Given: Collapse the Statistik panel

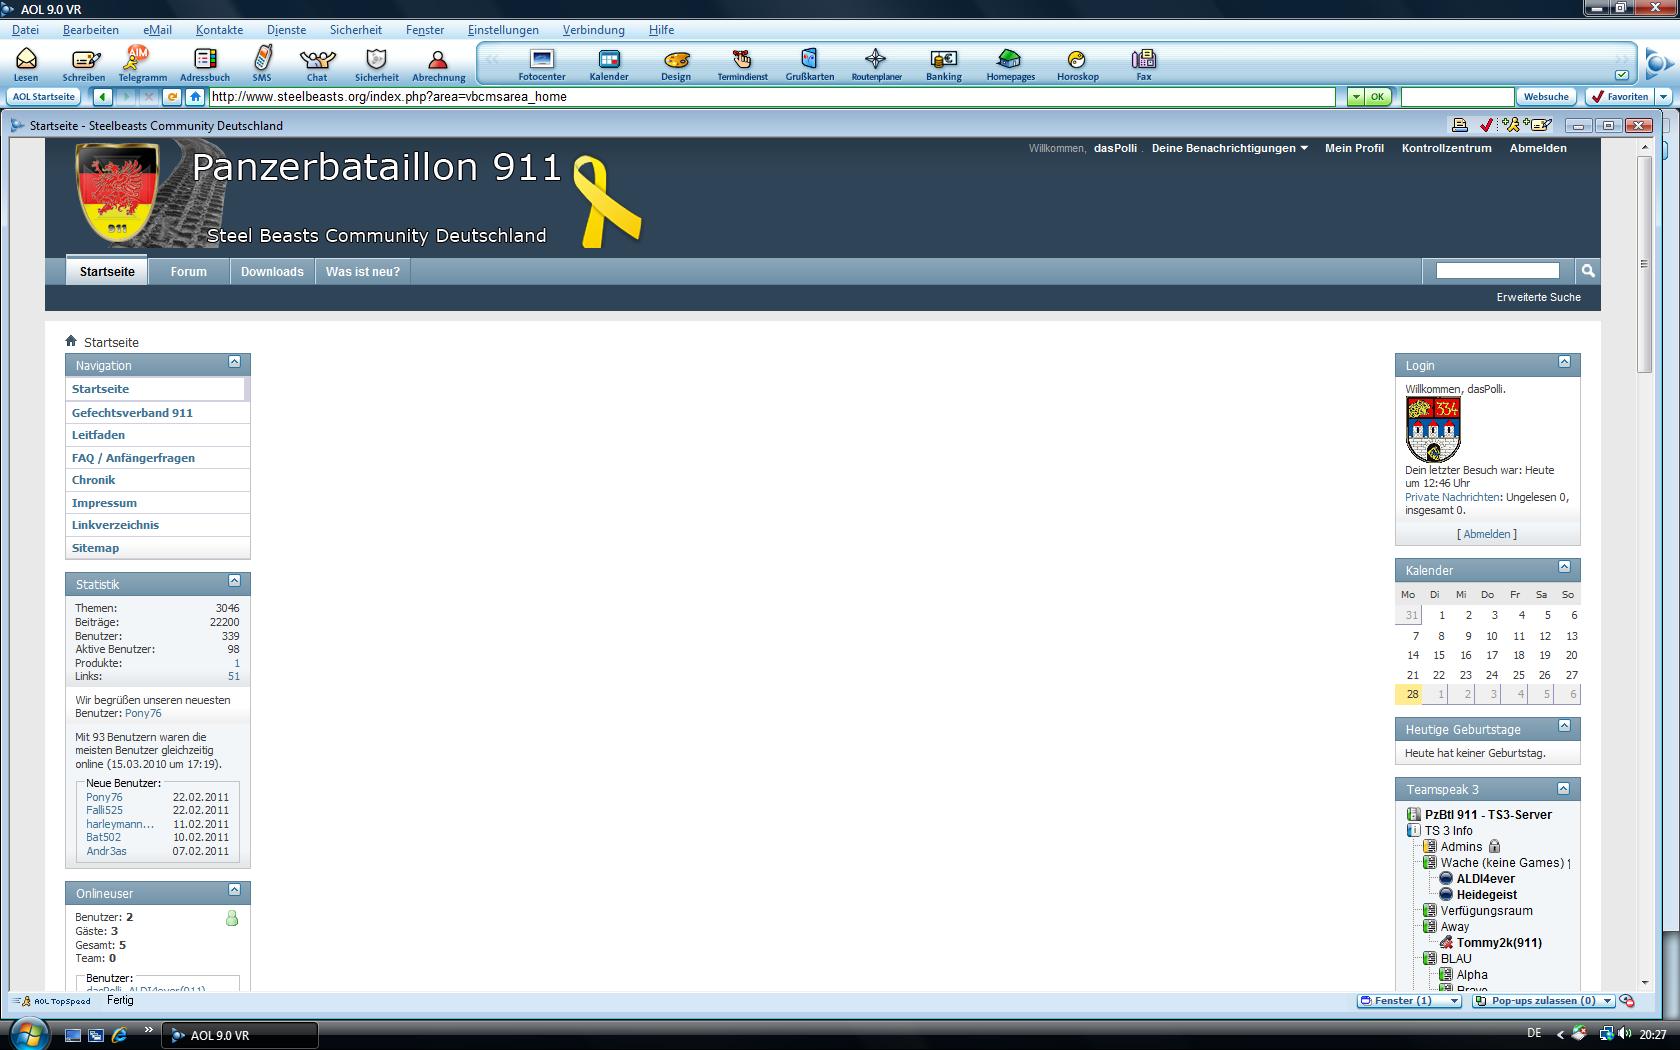Looking at the screenshot, I should click(x=234, y=581).
